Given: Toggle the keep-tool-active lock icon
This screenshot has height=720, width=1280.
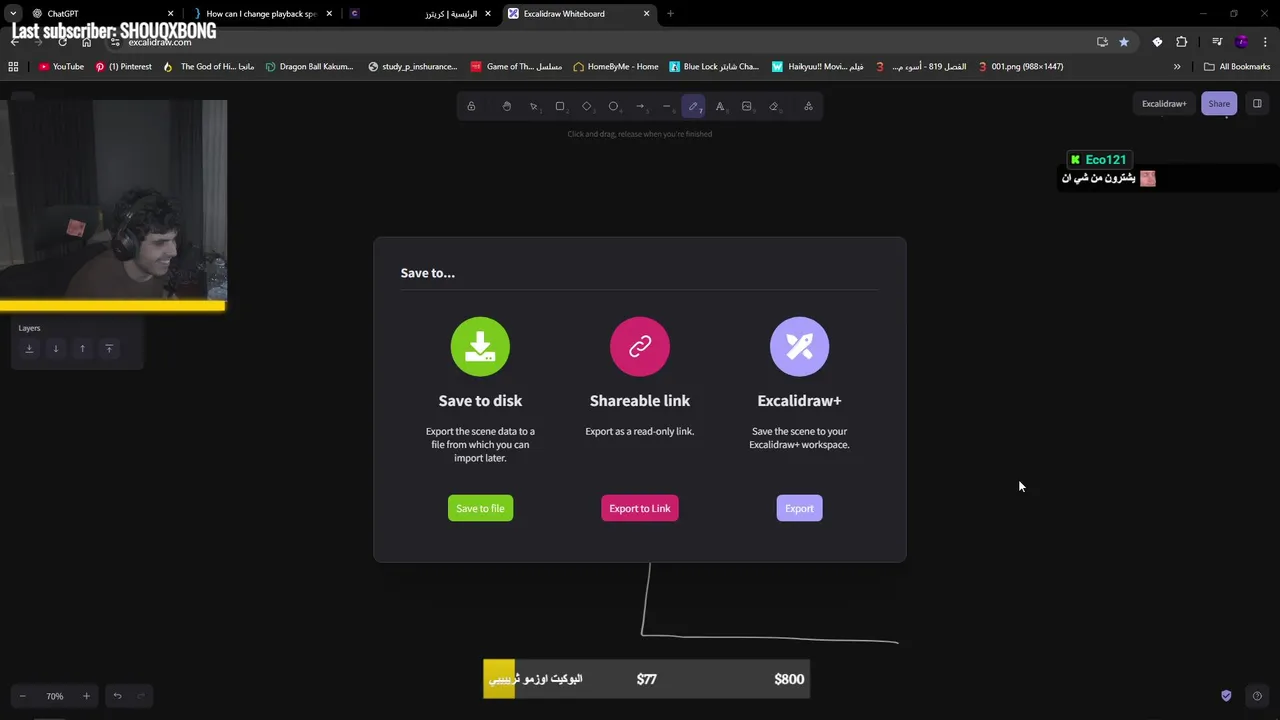Looking at the screenshot, I should [471, 106].
